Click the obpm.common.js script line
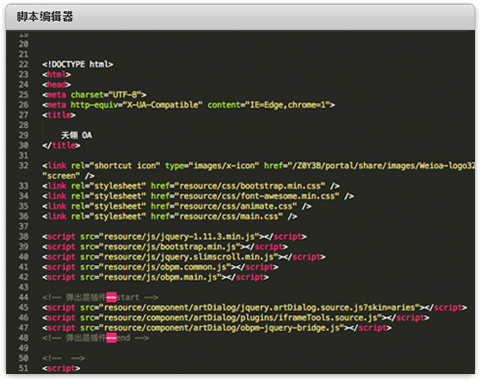 click(160, 267)
